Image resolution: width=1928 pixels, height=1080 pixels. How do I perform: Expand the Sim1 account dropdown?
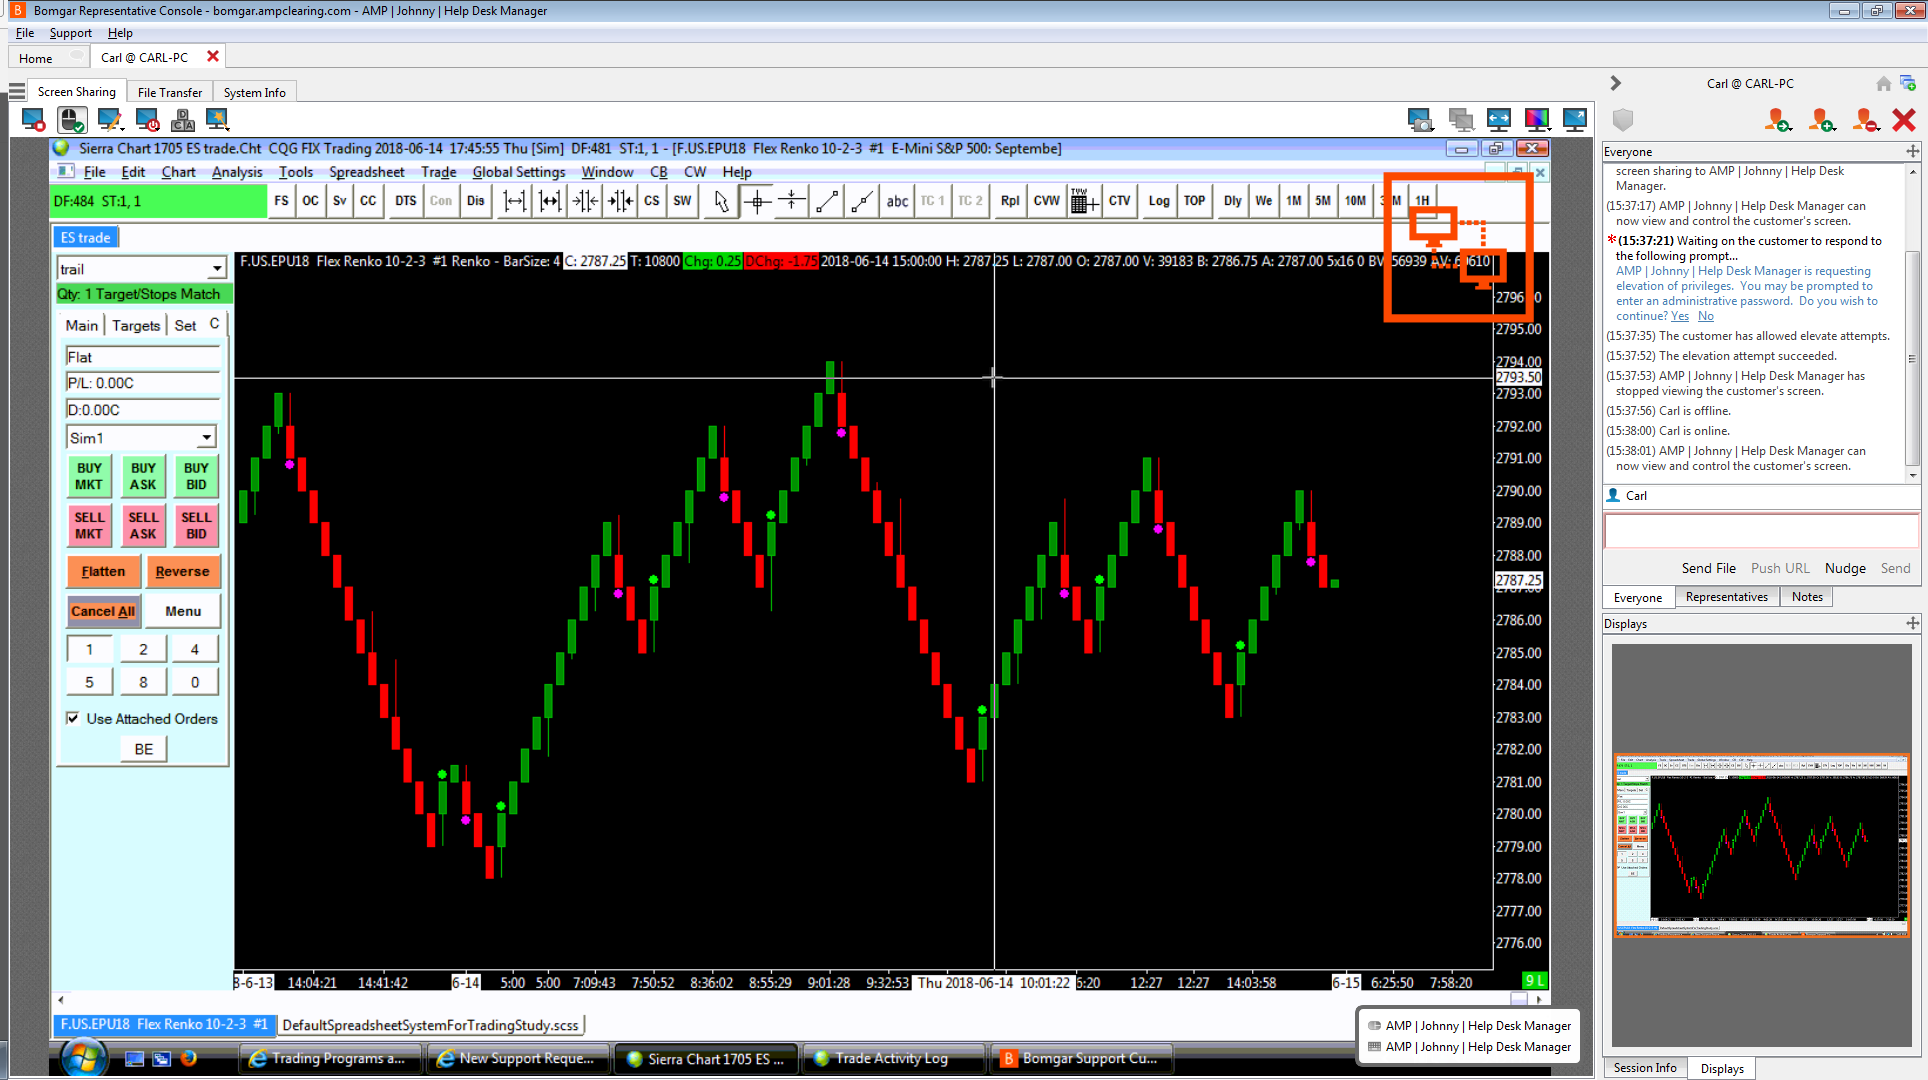[206, 438]
